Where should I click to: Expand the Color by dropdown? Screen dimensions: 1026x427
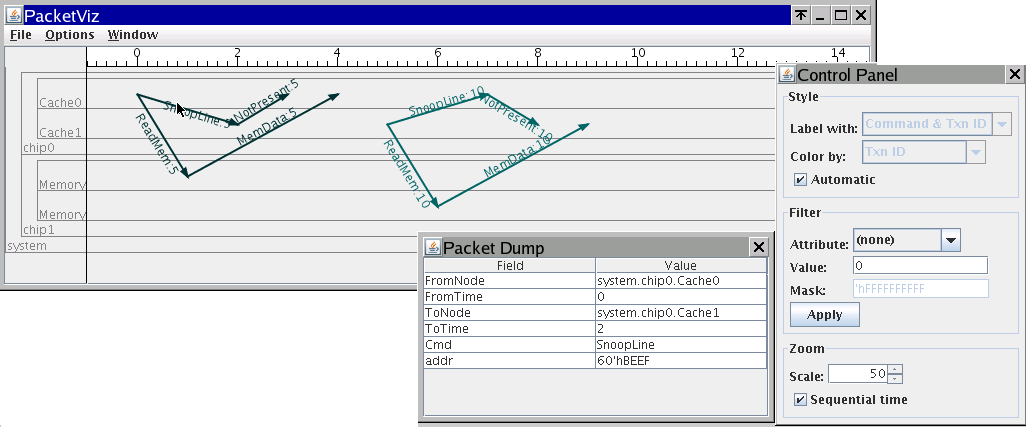pos(976,152)
